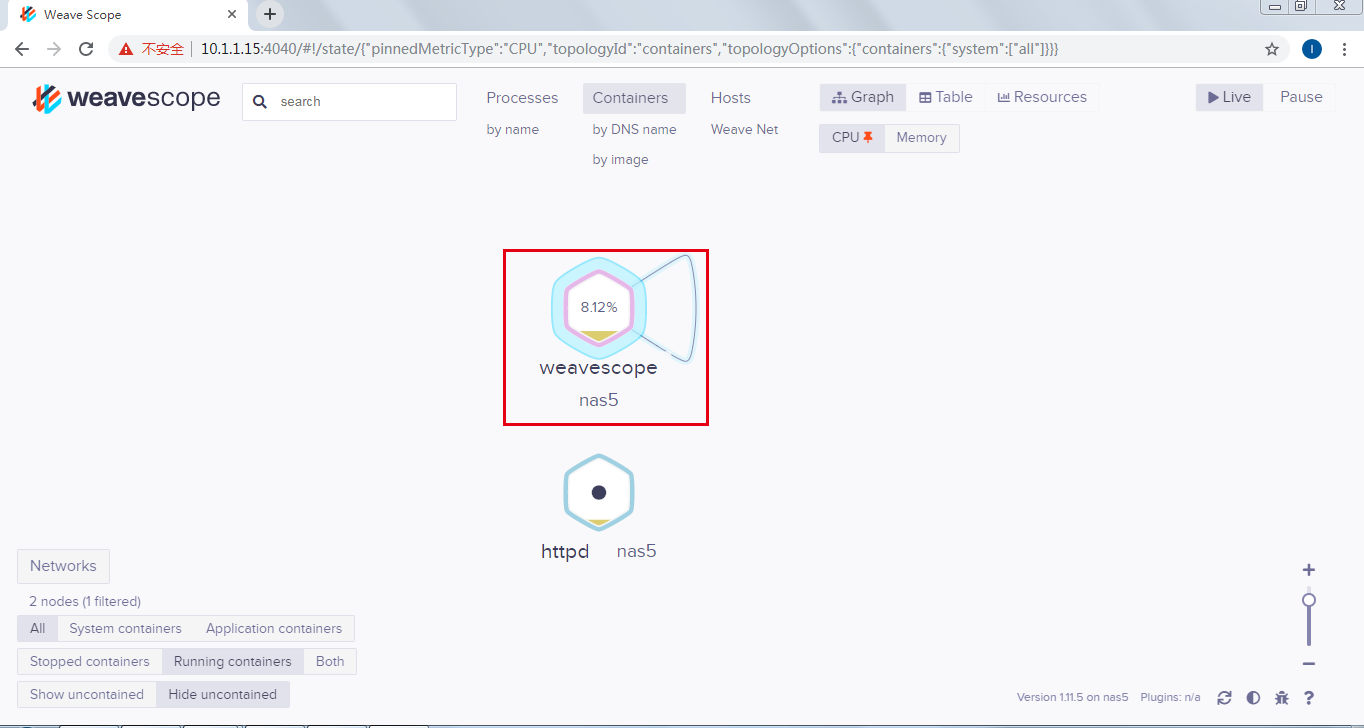This screenshot has height=728, width=1364.
Task: Toggle the Networks button
Action: 63,566
